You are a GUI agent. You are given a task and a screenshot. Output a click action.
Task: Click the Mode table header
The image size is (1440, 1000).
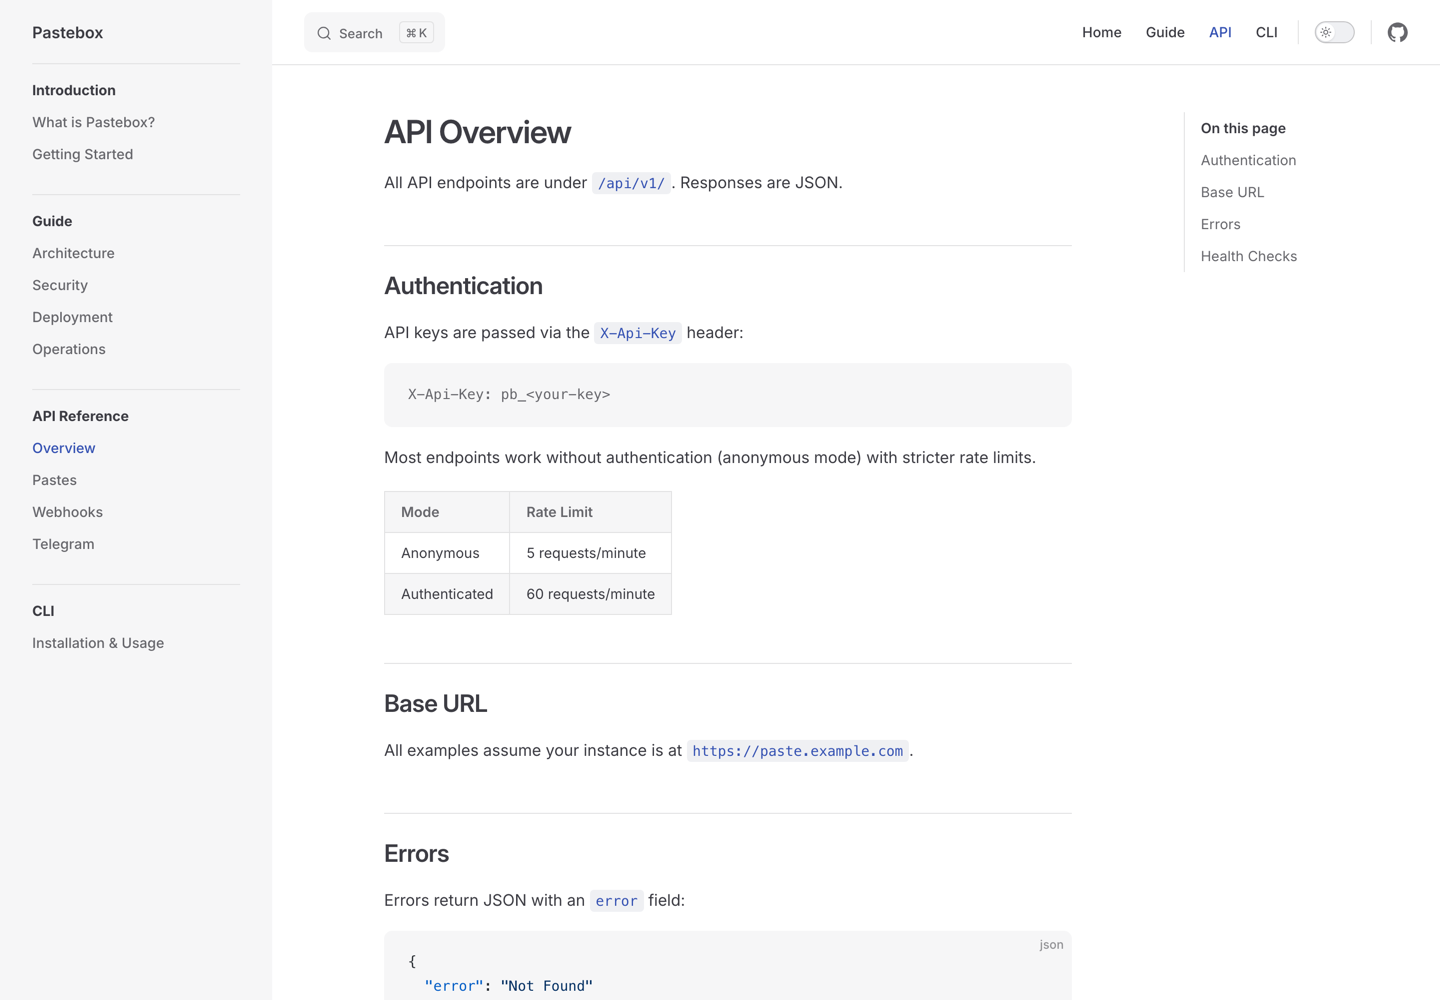447,512
